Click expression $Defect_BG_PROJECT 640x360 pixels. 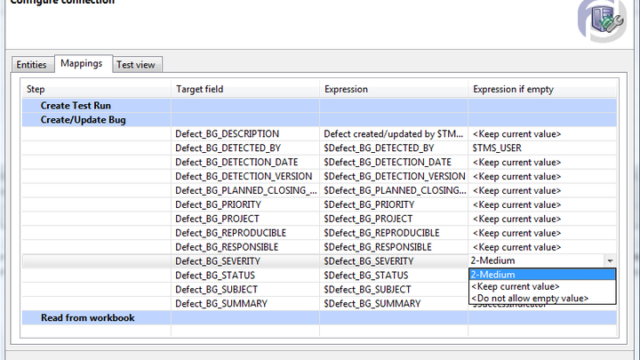click(369, 219)
